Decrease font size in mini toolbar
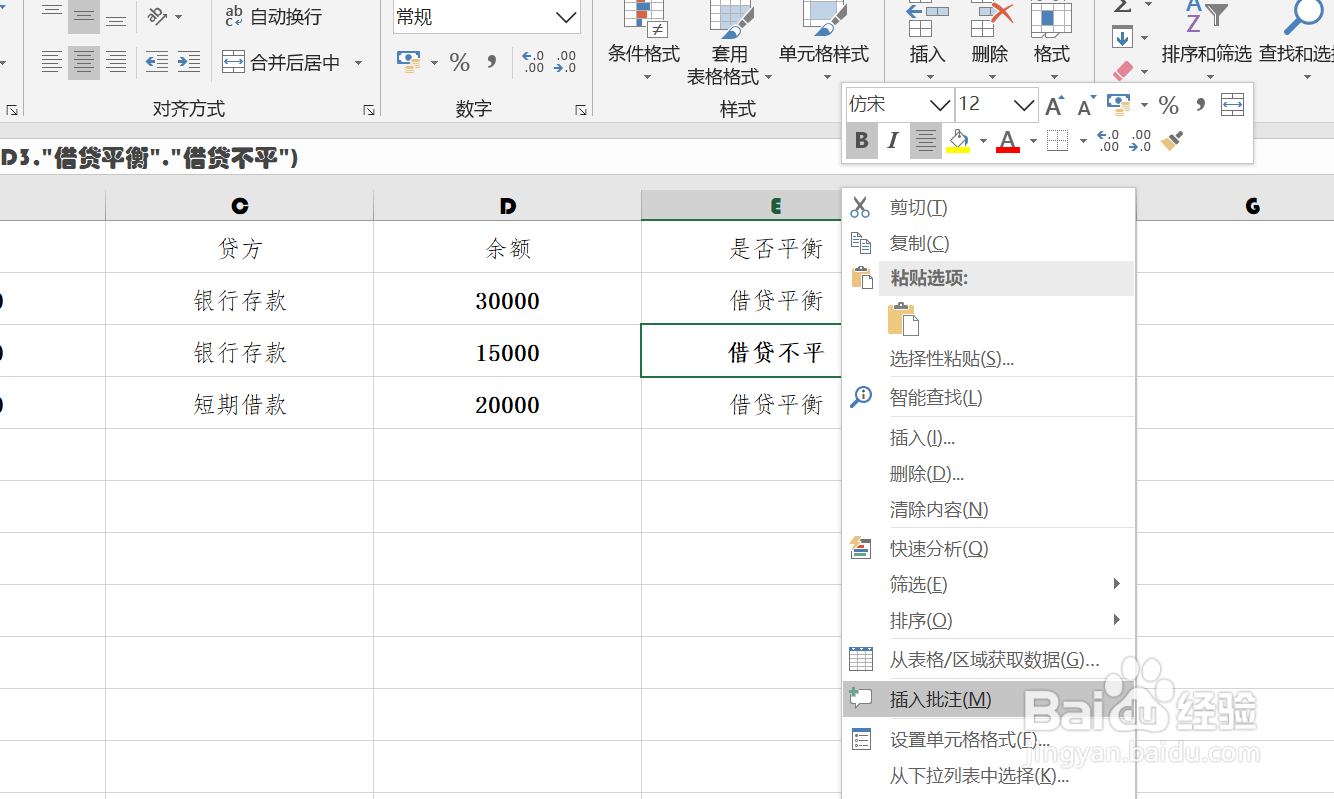The height and width of the screenshot is (799, 1334). pos(1086,105)
